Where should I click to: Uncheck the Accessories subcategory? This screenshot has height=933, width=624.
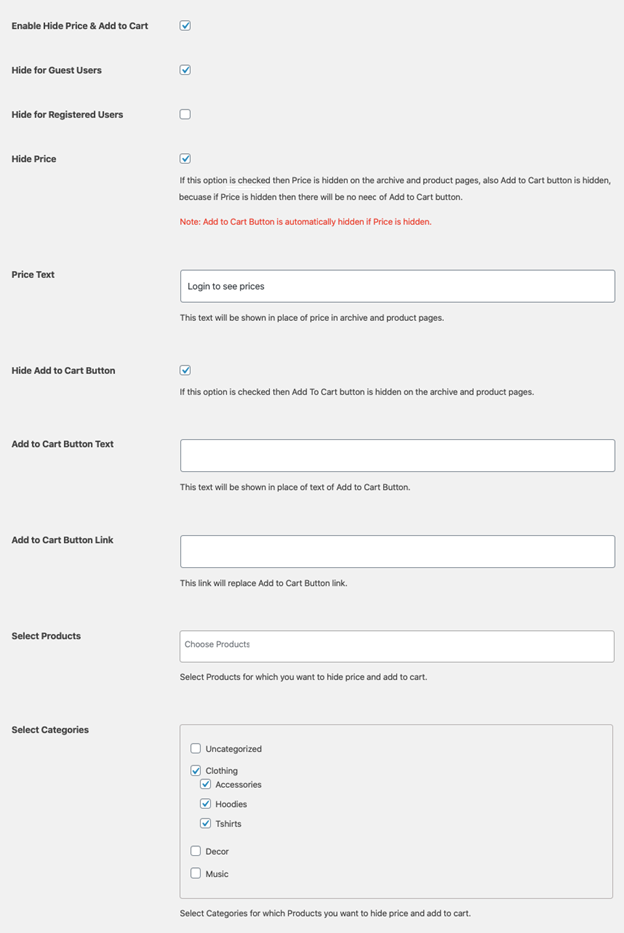tap(206, 784)
